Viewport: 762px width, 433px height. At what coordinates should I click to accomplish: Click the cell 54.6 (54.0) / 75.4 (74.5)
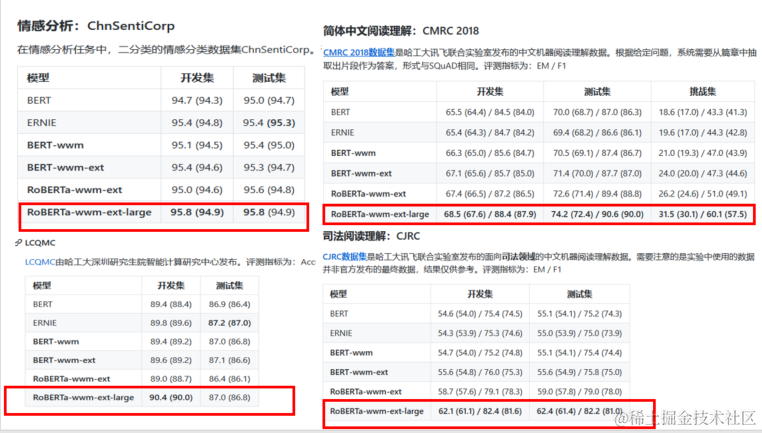(480, 313)
